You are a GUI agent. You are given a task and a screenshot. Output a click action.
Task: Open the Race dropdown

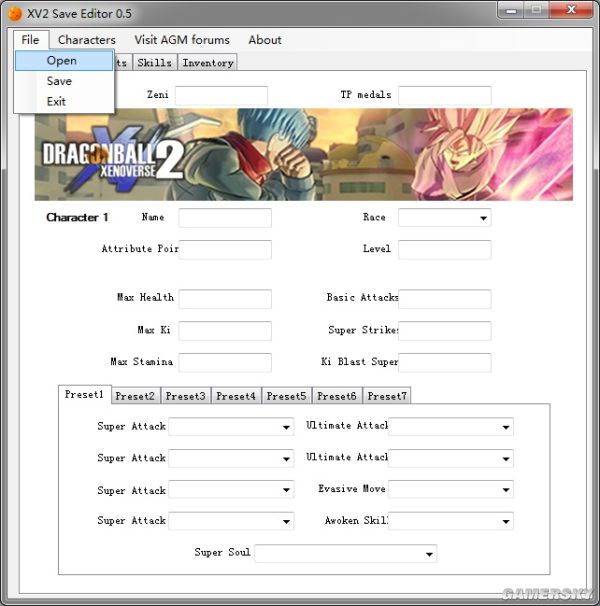(445, 218)
